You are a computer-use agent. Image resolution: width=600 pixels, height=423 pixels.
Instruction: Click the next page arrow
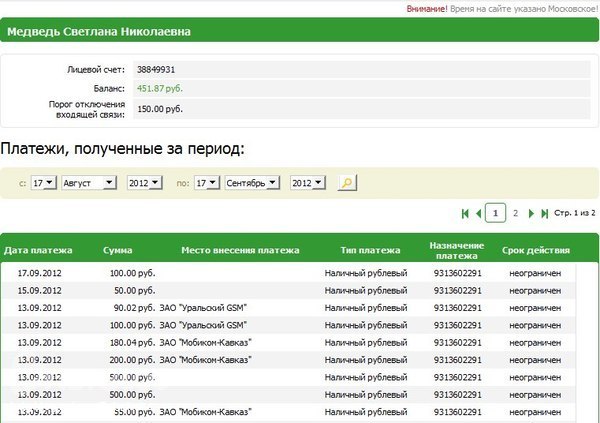point(531,213)
